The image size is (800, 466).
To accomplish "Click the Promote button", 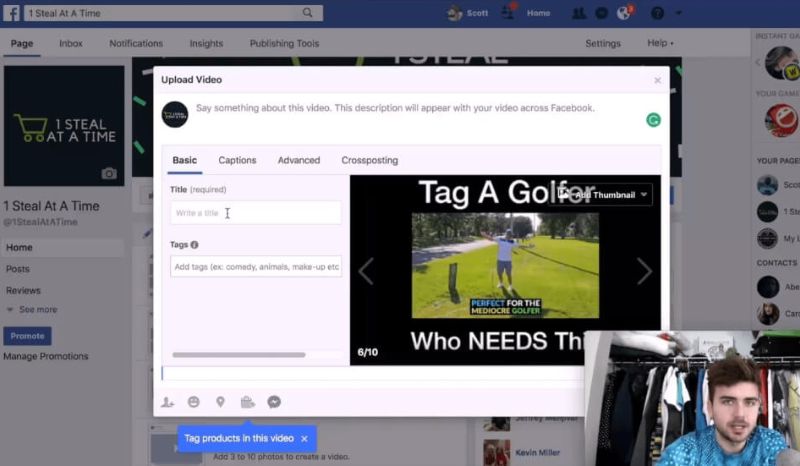I will (28, 336).
